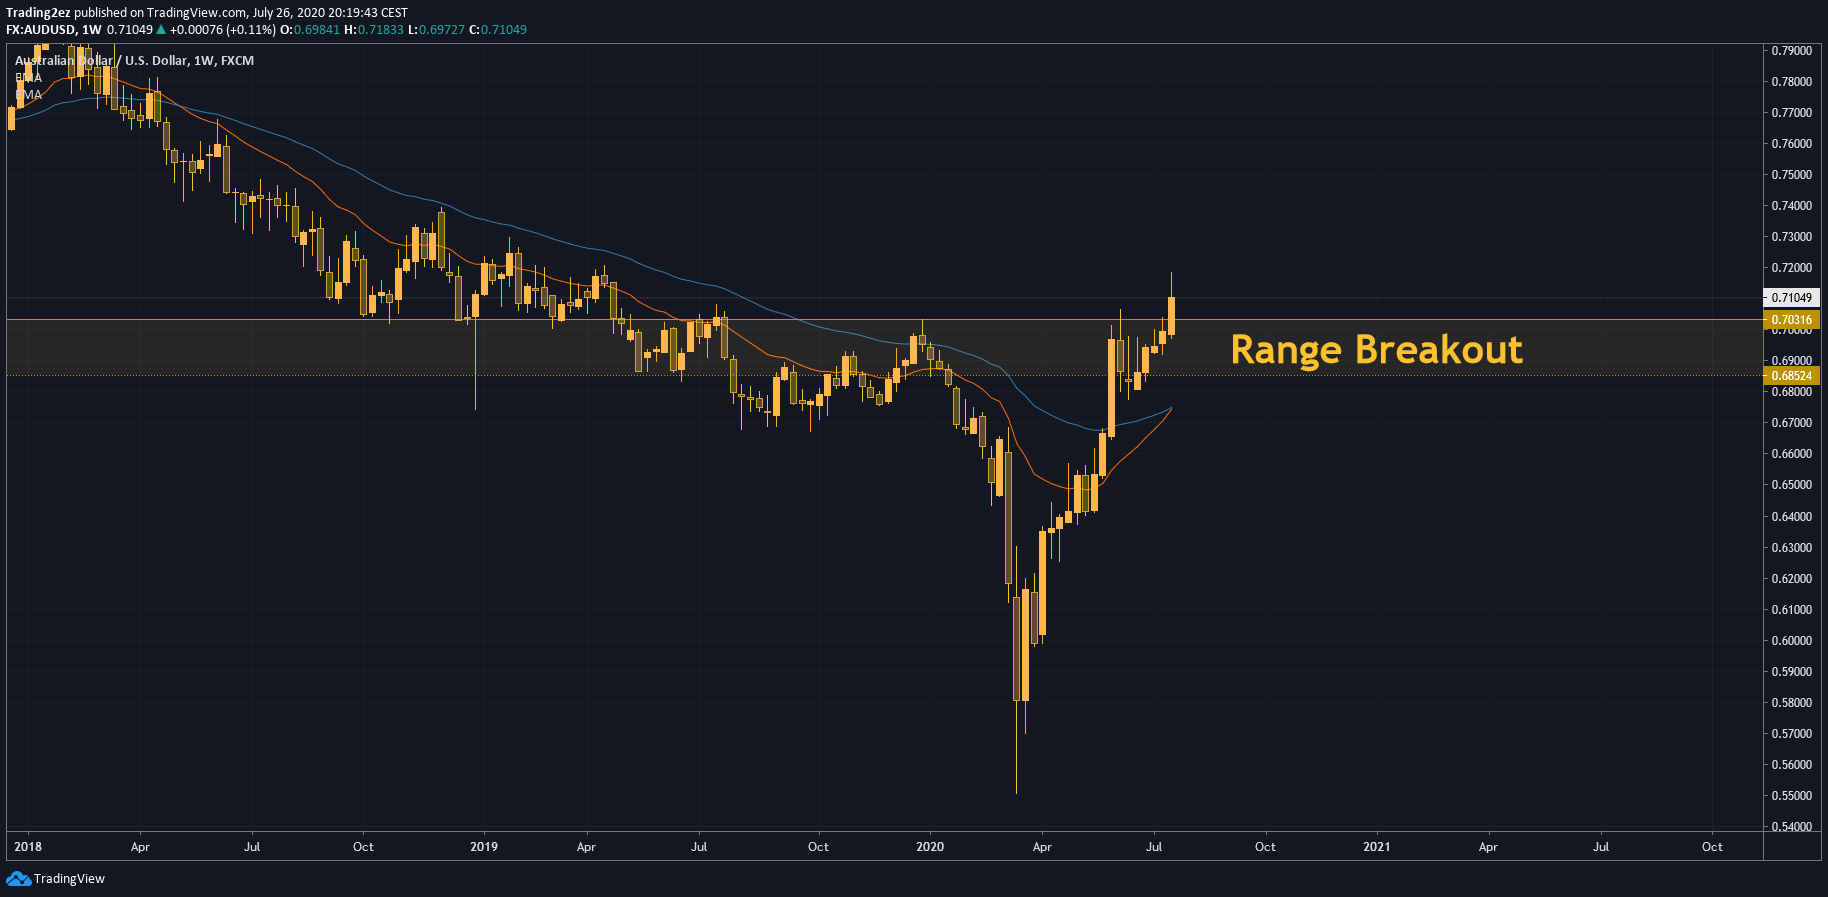The width and height of the screenshot is (1828, 897).
Task: Click the Jul label just after 2020
Action: pos(1154,847)
